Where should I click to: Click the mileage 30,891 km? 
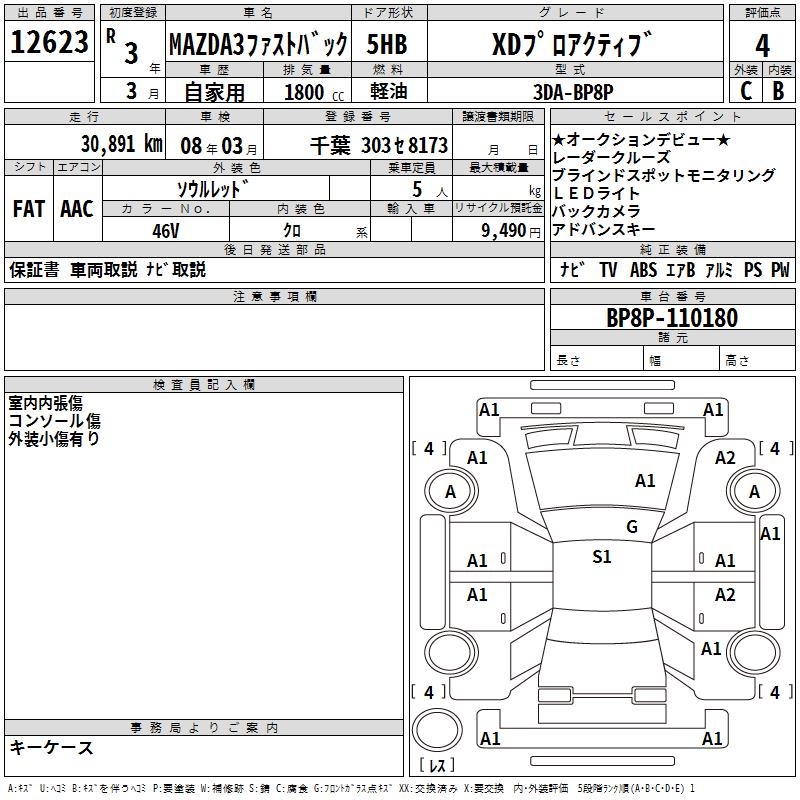122,144
